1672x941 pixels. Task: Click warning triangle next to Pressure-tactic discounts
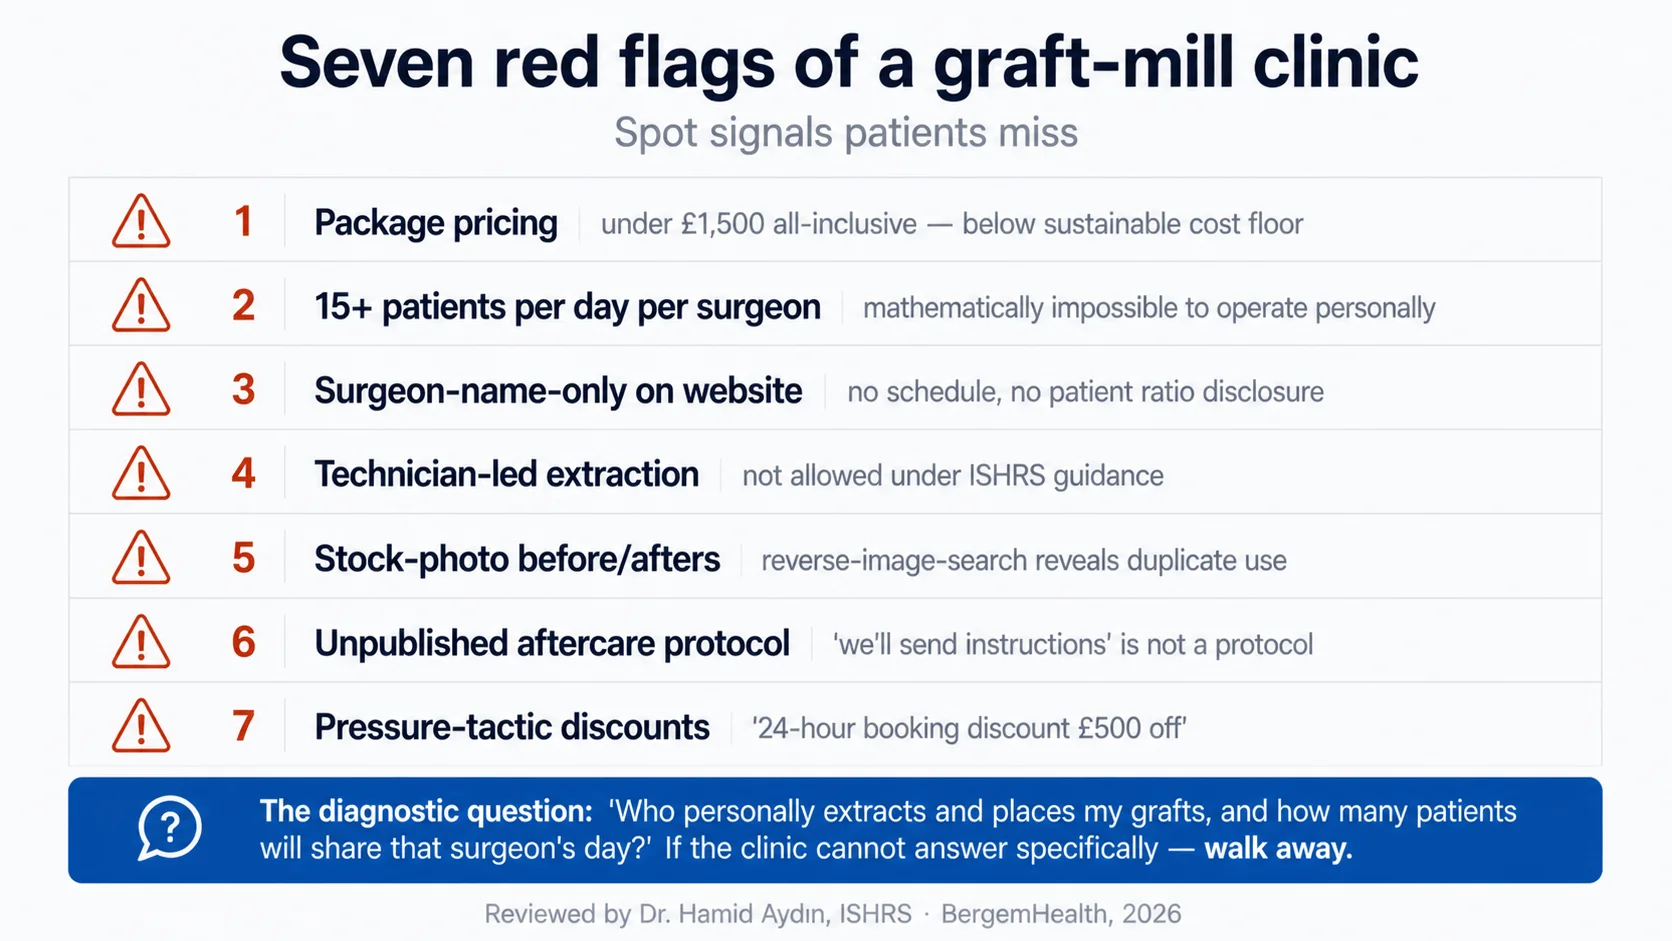(141, 725)
